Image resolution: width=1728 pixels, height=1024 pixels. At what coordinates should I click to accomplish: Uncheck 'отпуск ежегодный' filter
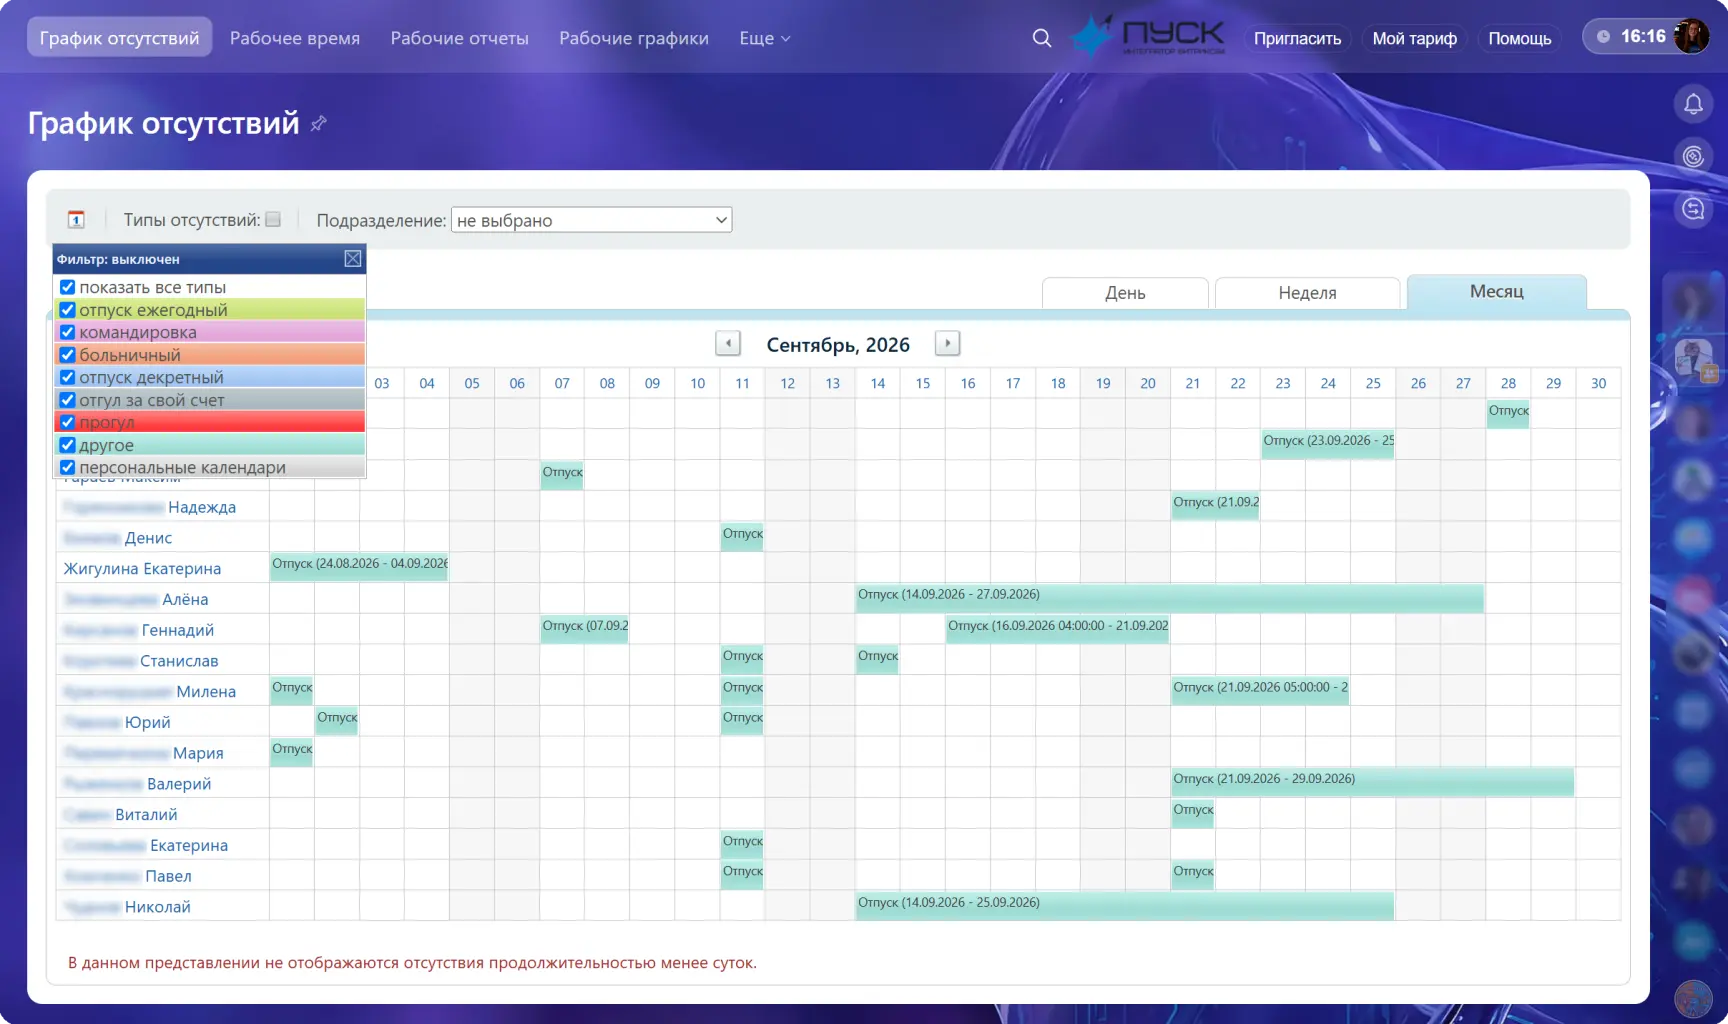point(68,310)
